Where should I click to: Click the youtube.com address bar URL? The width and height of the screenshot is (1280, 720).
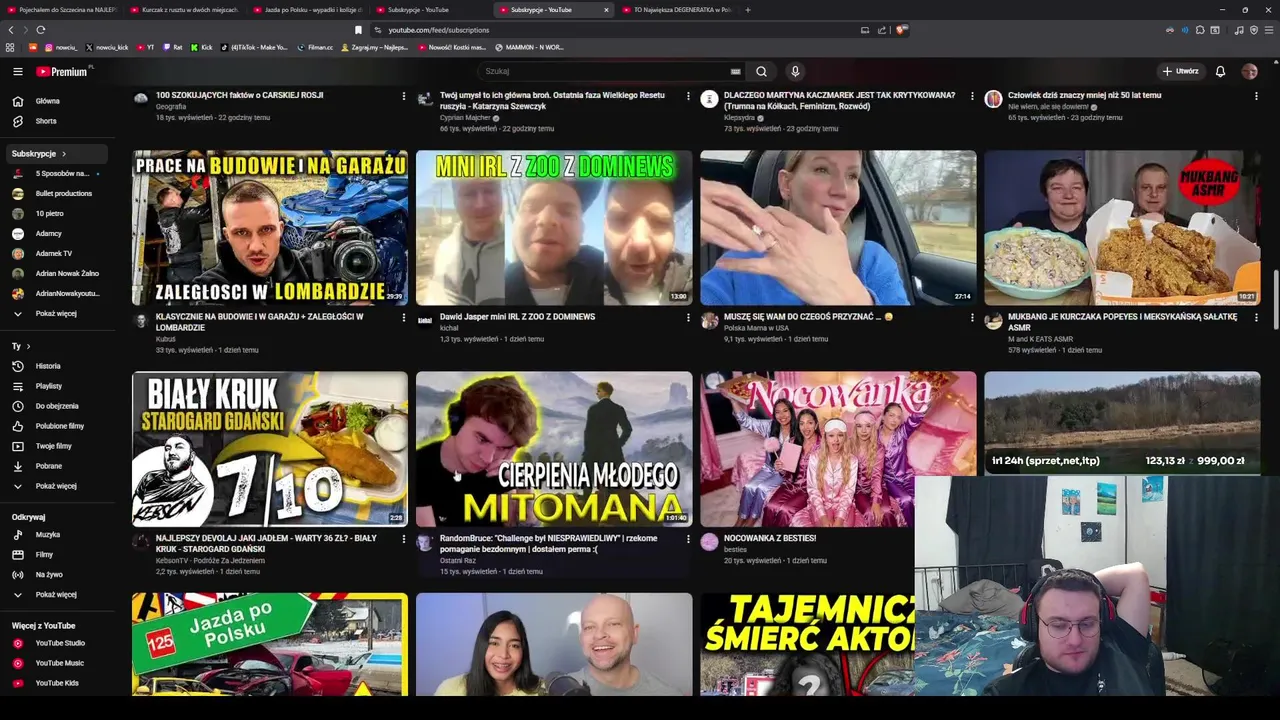click(439, 30)
